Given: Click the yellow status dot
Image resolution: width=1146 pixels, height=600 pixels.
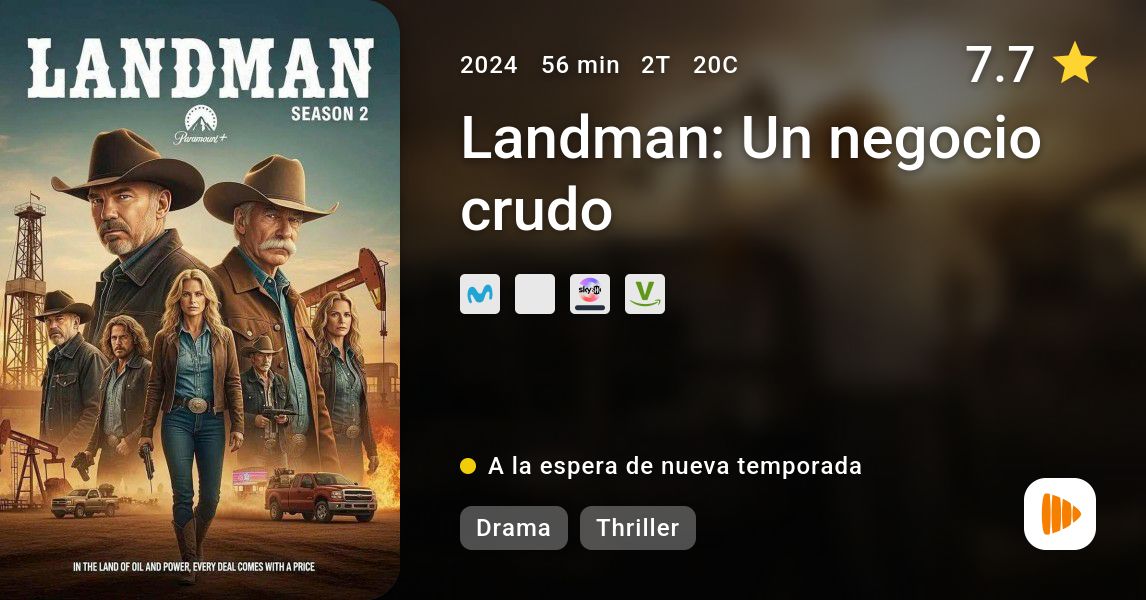Looking at the screenshot, I should [x=468, y=466].
